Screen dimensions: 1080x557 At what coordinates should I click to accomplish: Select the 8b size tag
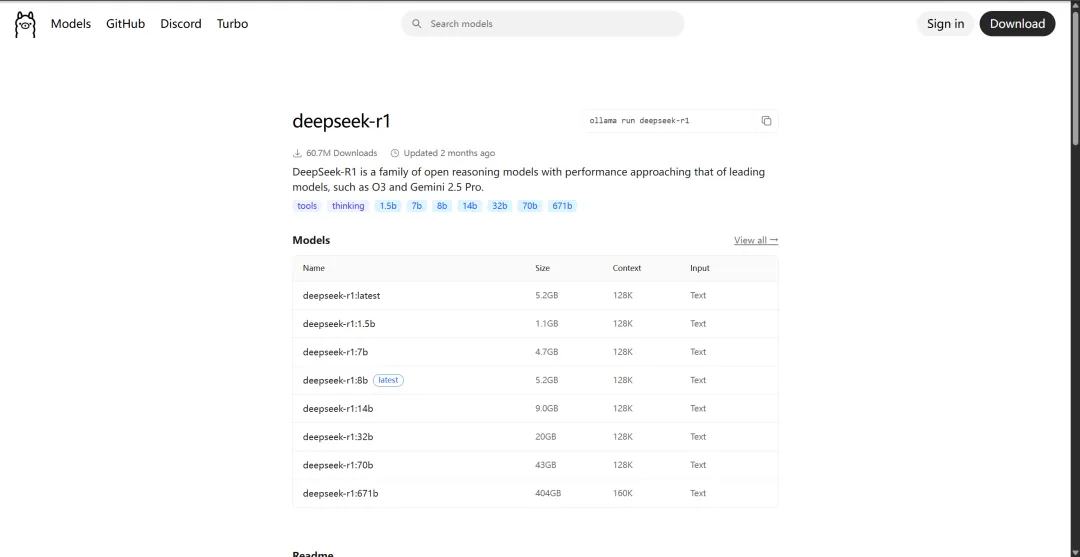point(442,206)
